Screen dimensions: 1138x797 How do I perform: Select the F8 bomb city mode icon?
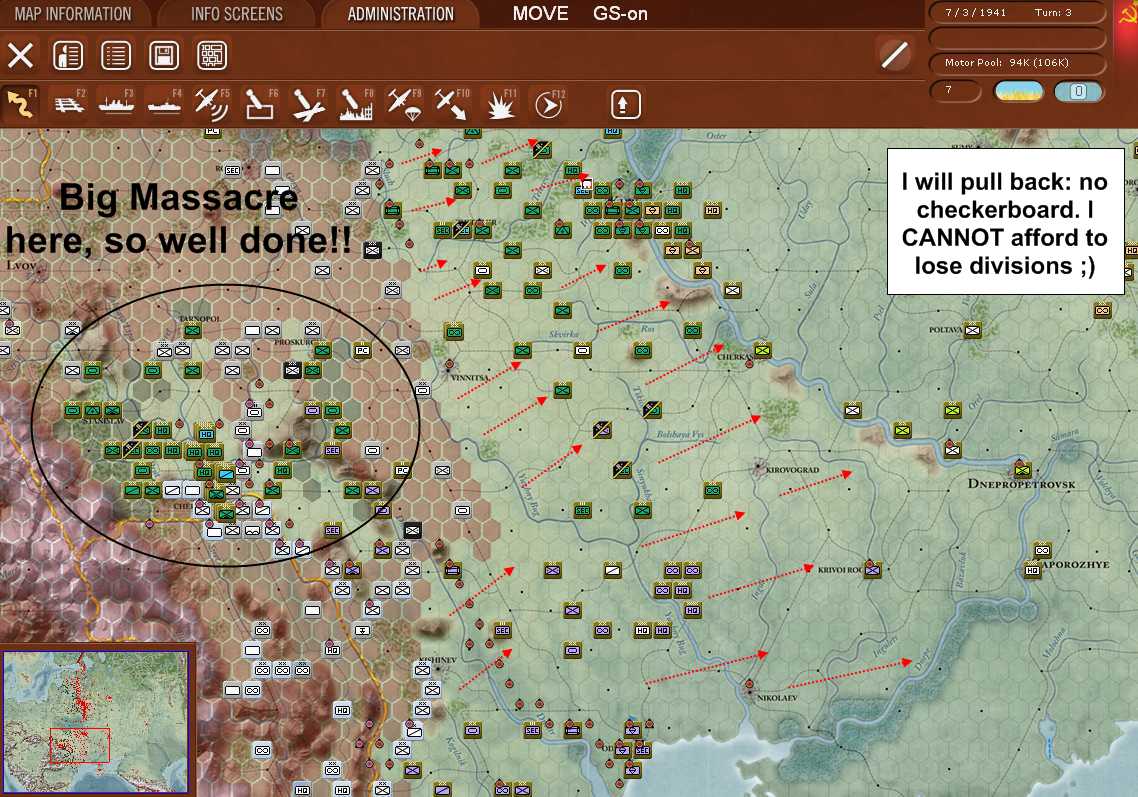click(x=356, y=104)
